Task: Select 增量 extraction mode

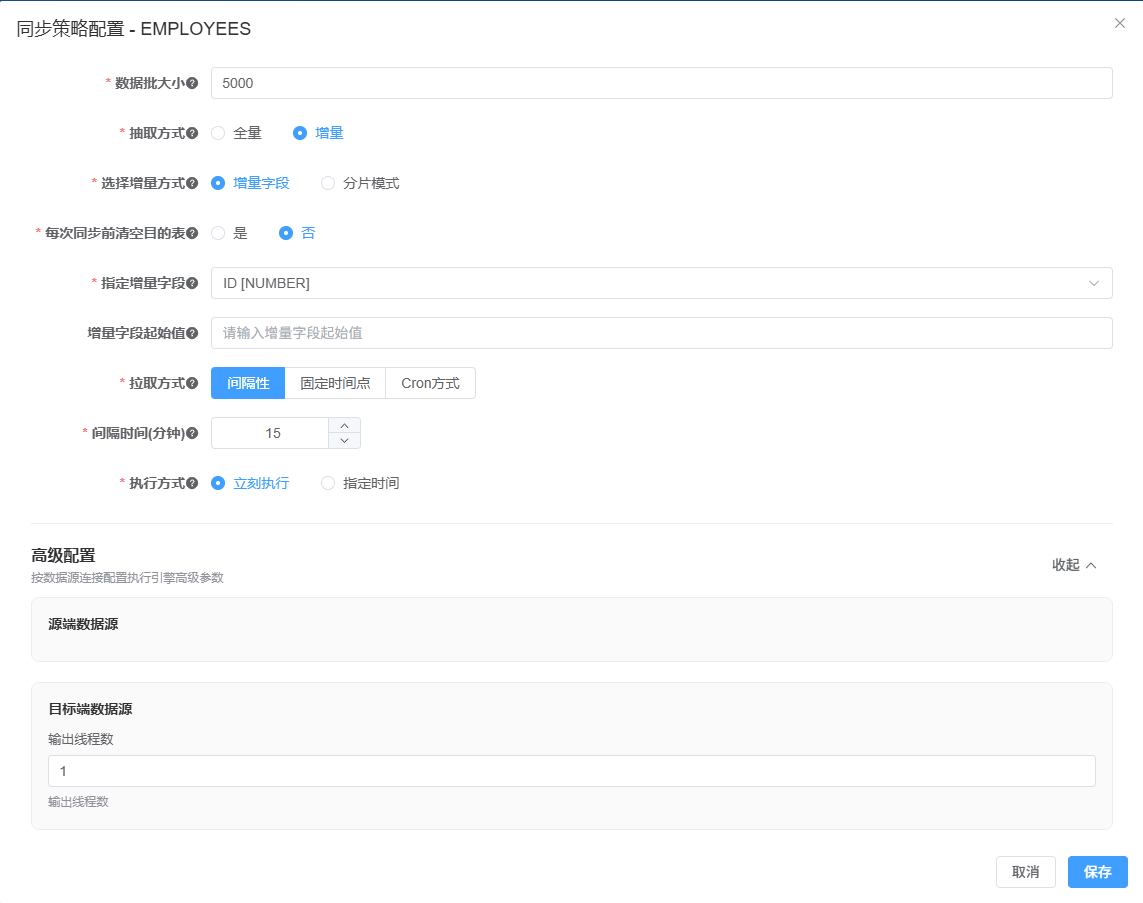Action: 318,133
